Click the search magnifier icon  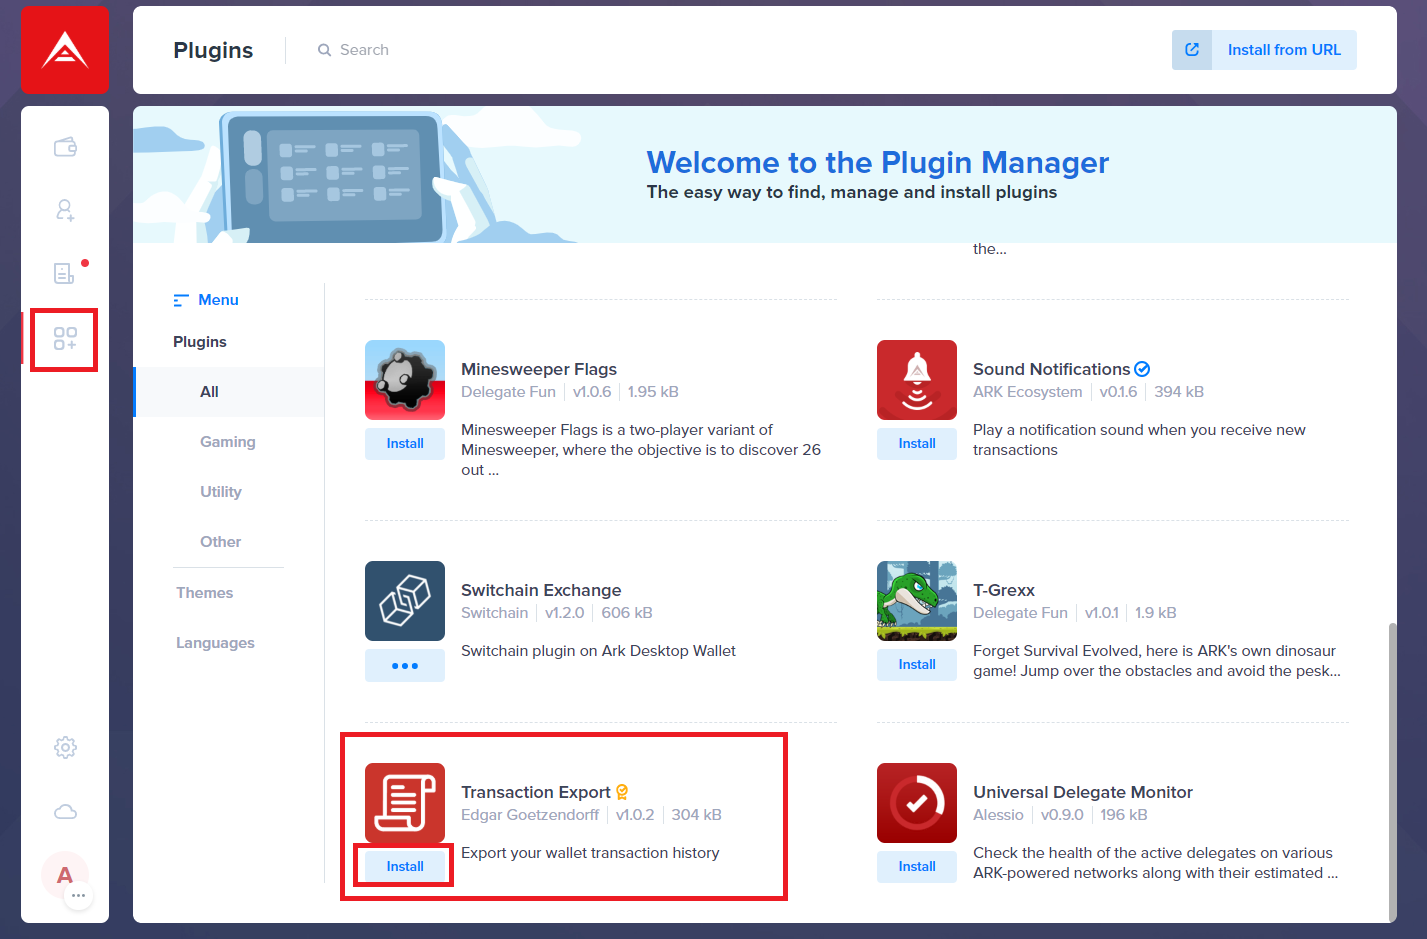point(324,50)
